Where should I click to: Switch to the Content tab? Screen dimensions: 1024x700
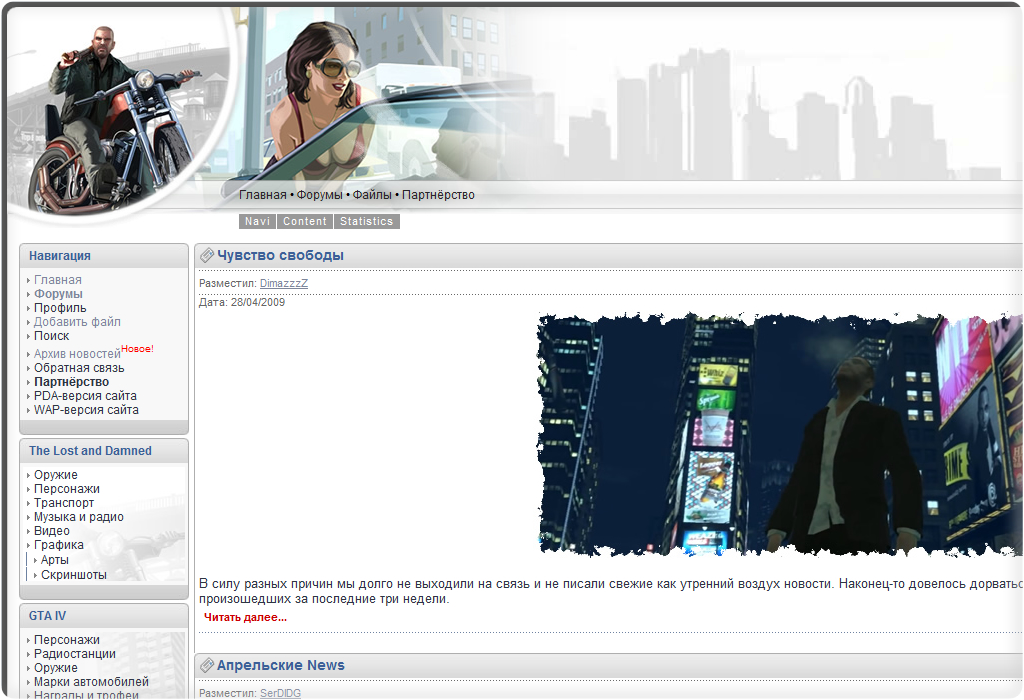305,221
